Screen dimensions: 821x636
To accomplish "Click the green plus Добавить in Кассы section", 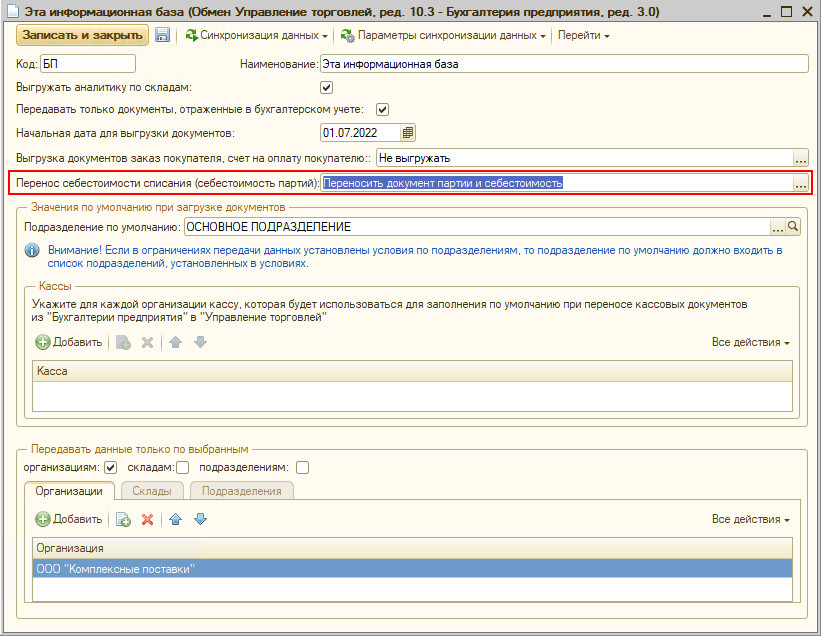I will [x=69, y=342].
